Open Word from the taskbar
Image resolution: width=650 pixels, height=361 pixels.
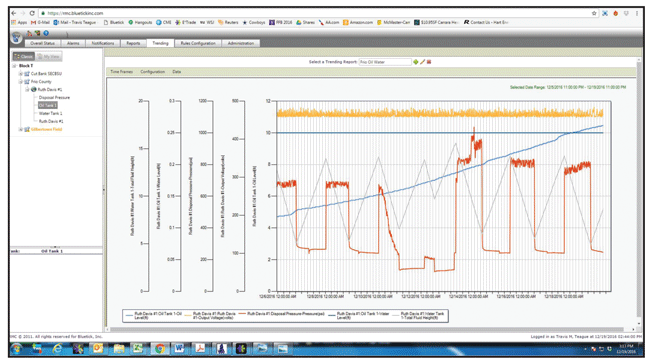pyautogui.click(x=179, y=349)
